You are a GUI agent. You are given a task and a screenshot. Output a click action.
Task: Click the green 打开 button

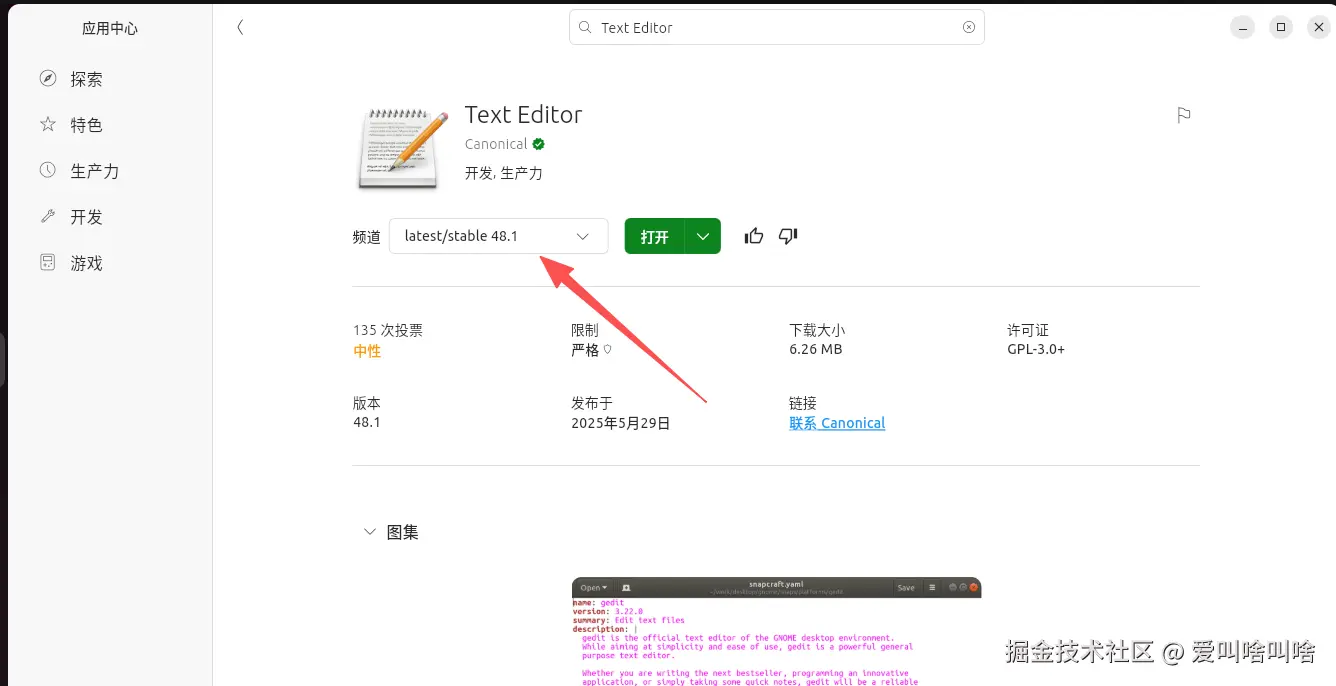coord(655,236)
